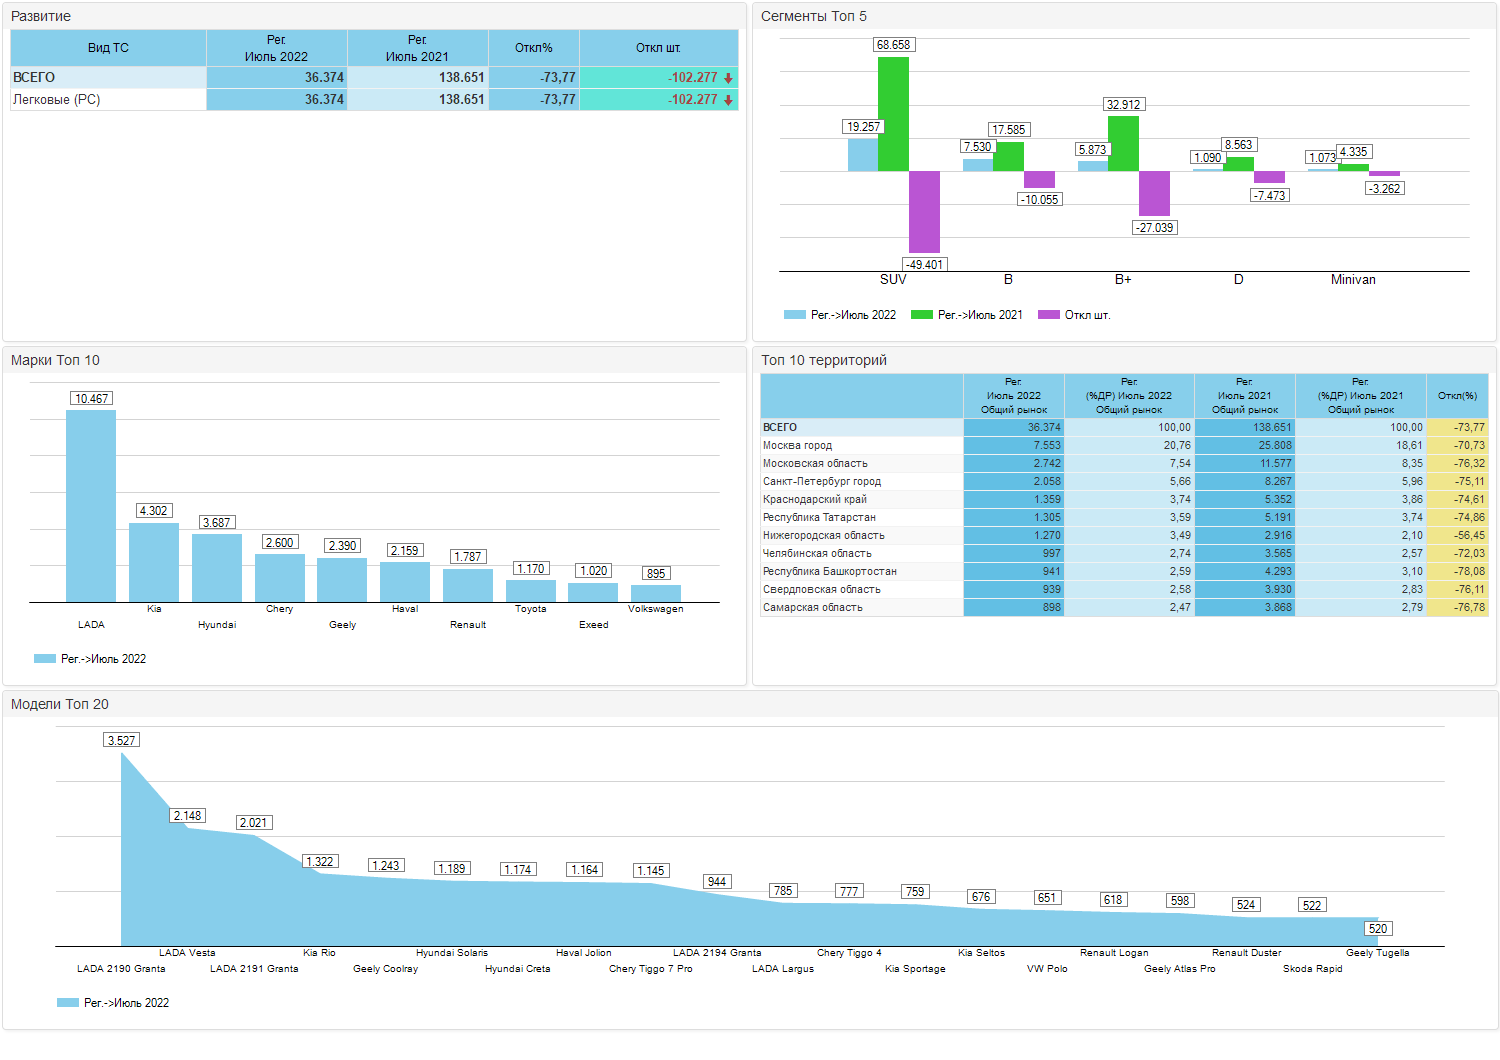
Task: Click the purple B+ bar labeled -27.039
Action: (x=1154, y=193)
